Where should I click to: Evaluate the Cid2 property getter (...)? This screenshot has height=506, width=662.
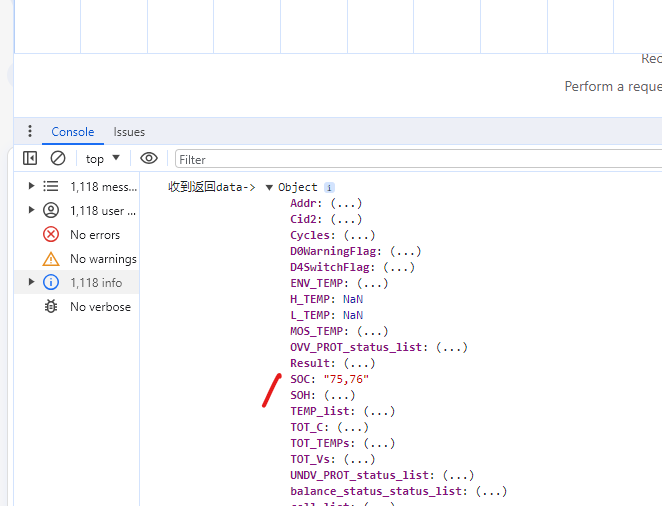coord(346,219)
